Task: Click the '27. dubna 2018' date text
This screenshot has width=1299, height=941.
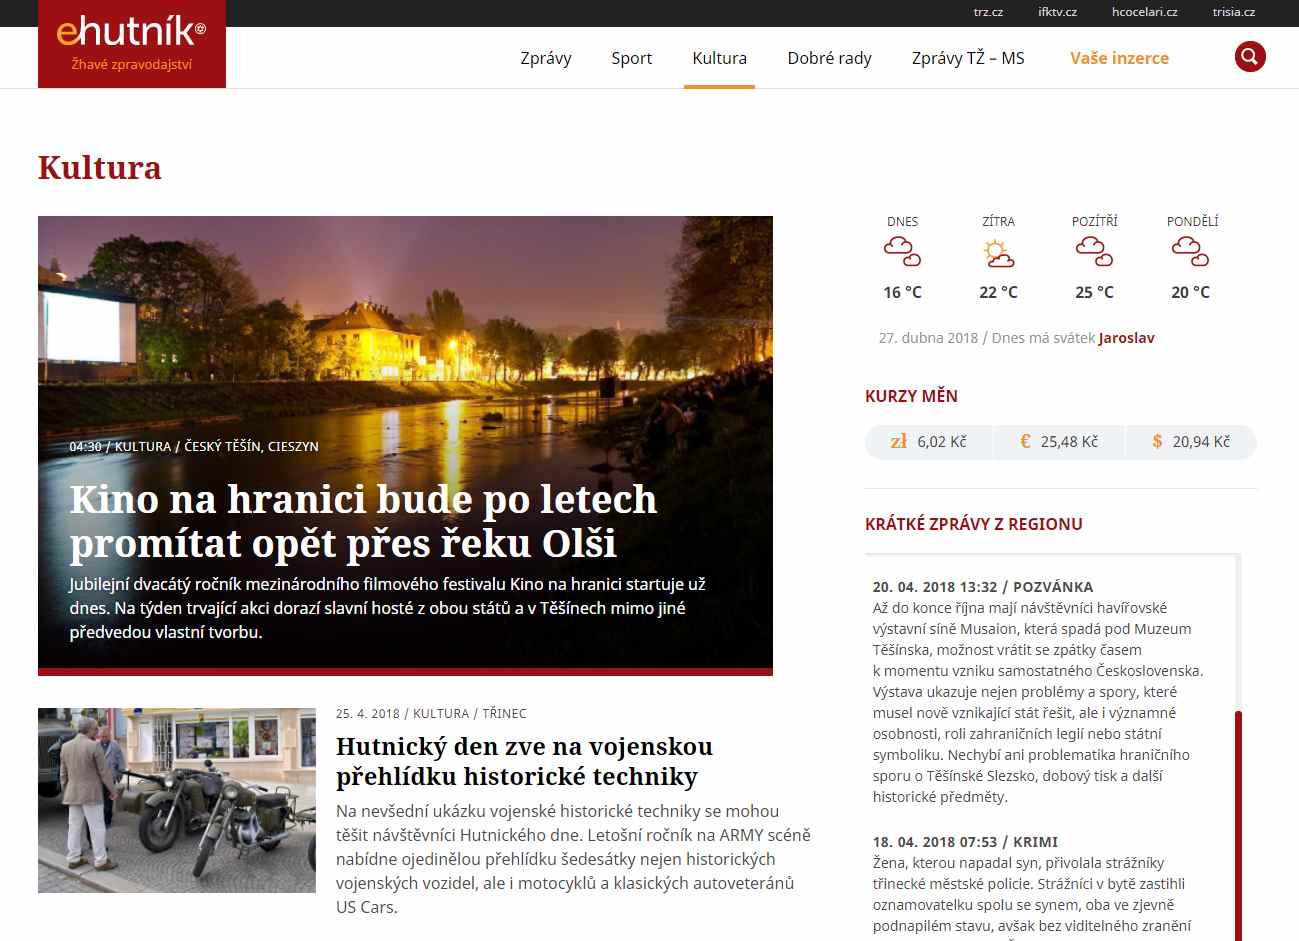Action: coord(928,338)
